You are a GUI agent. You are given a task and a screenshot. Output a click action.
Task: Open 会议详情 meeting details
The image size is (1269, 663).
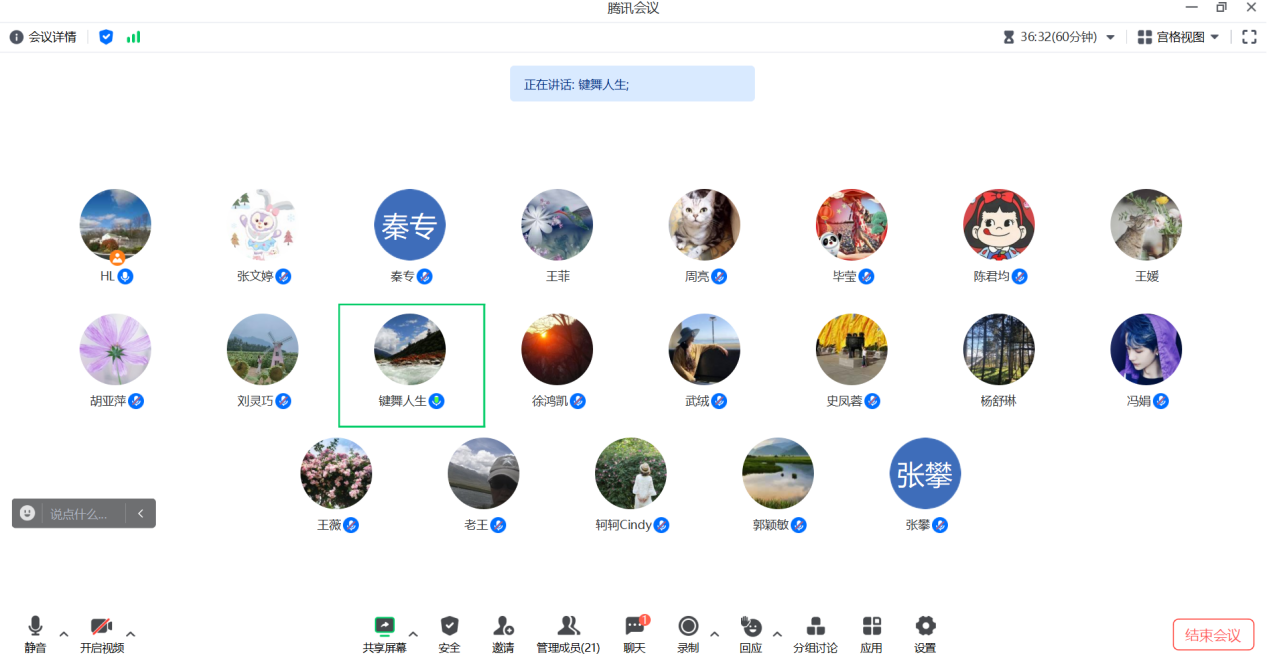click(42, 36)
